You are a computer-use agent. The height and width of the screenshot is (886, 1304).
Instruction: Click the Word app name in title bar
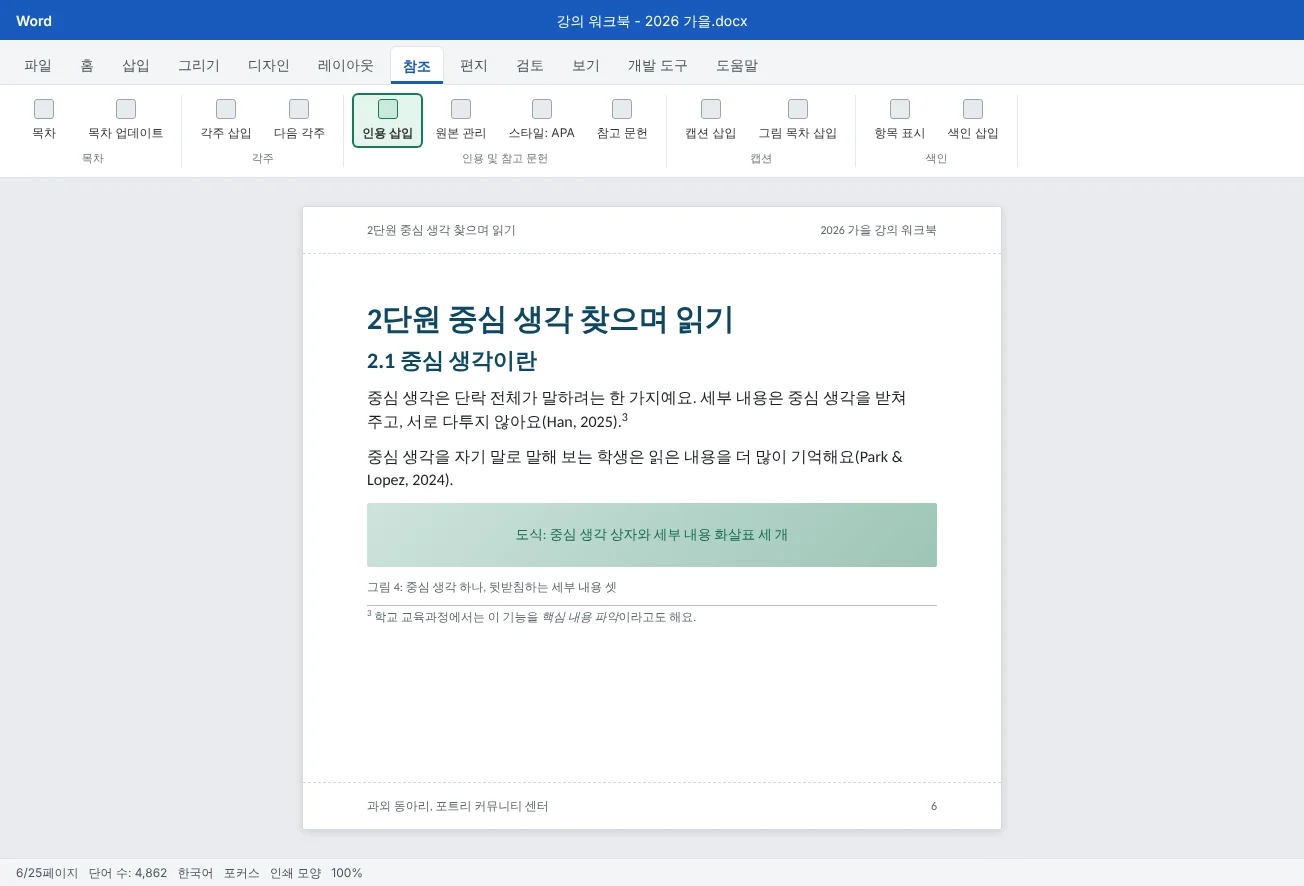[x=34, y=21]
